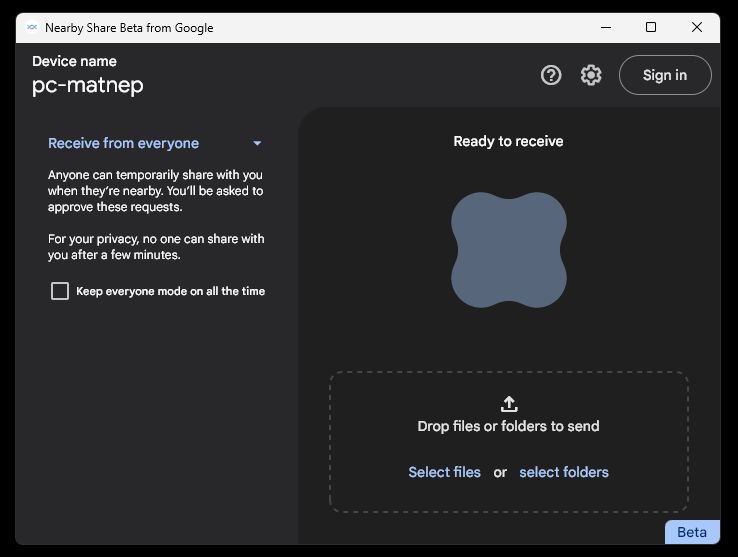Image resolution: width=738 pixels, height=557 pixels.
Task: Click the blob-shaped receive indicator
Action: point(509,250)
